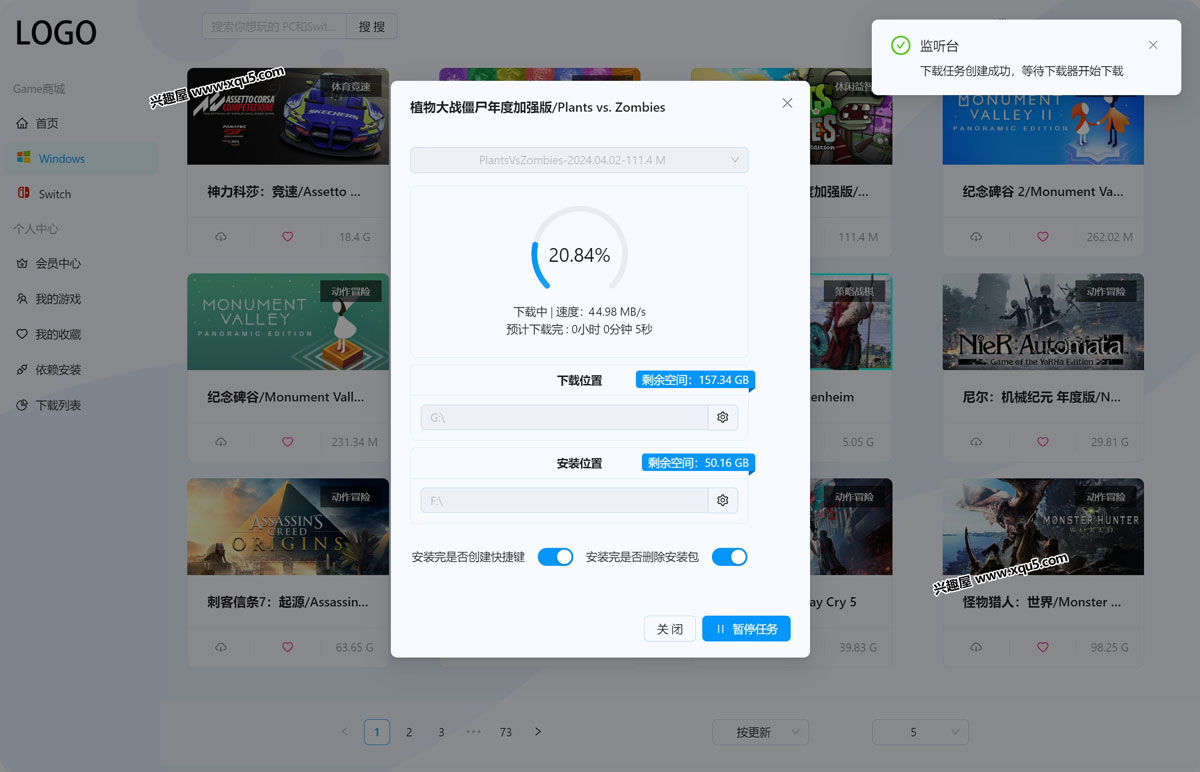1200x772 pixels.
Task: Click the heart icon beside 我的收藏
Action: click(x=23, y=334)
